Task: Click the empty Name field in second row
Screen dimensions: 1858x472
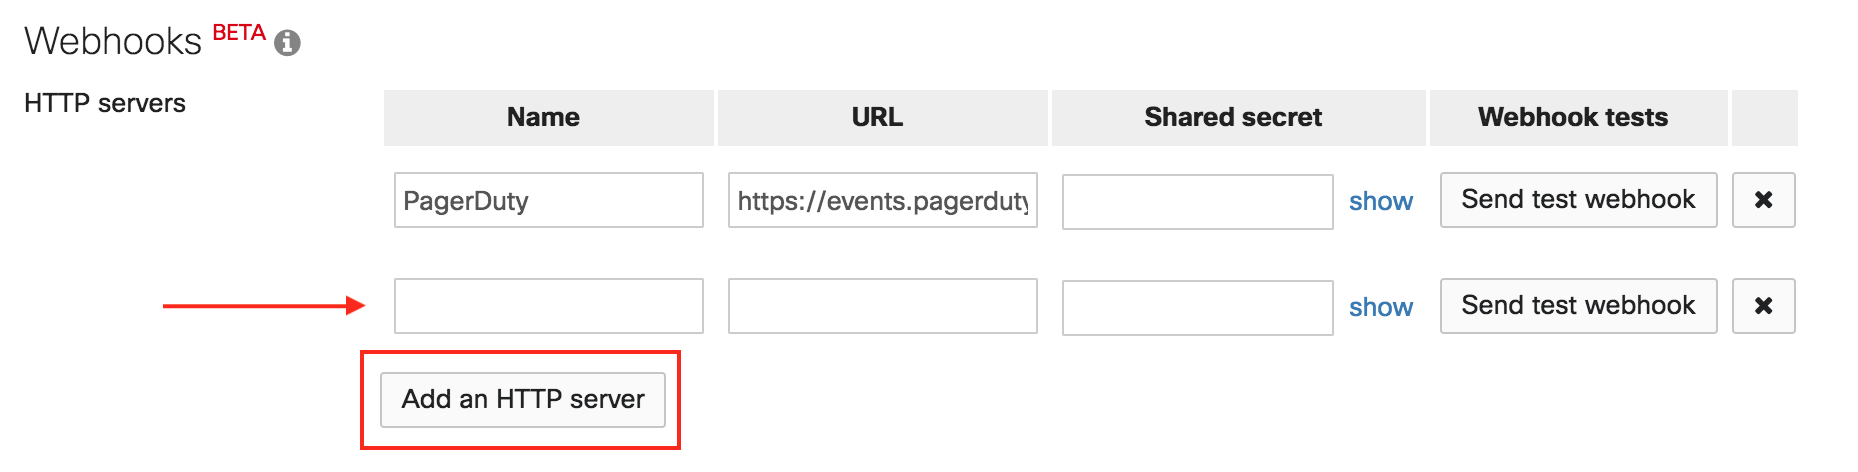Action: click(548, 306)
